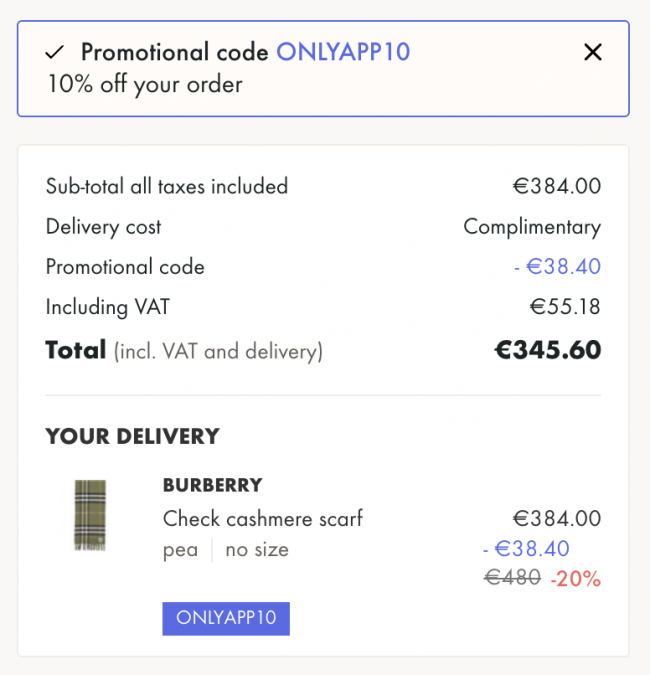Click the bold €345.60 total amount
The image size is (650, 675).
coord(548,350)
